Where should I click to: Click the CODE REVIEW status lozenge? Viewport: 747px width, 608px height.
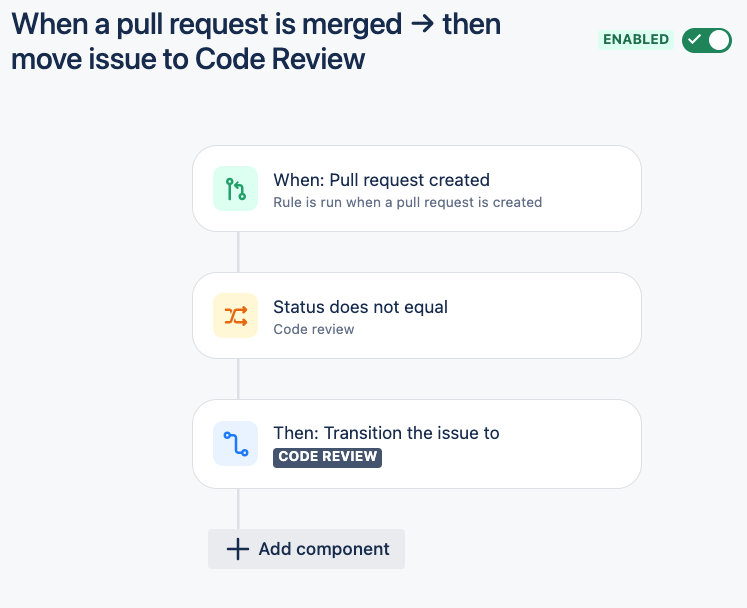click(328, 457)
